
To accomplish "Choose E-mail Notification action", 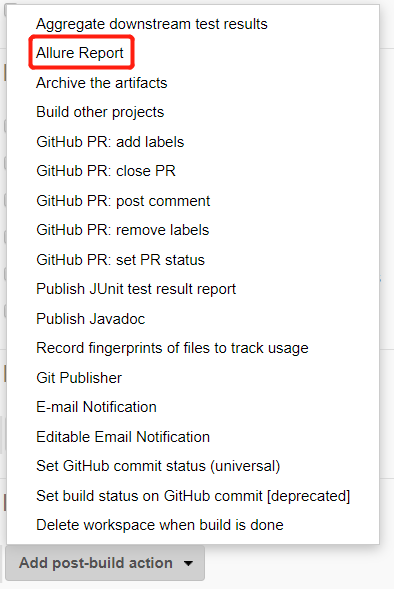I will point(96,407).
